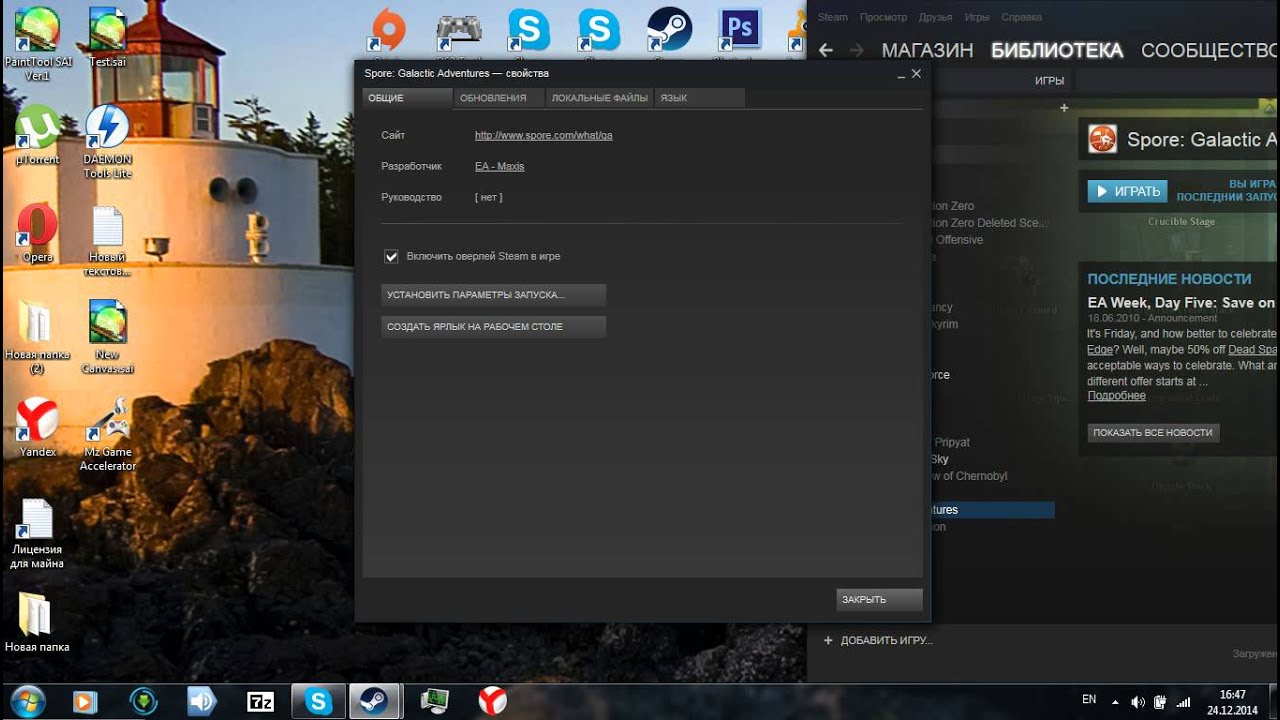Select the Opera browser desktop icon
The width and height of the screenshot is (1280, 720).
pyautogui.click(x=37, y=233)
